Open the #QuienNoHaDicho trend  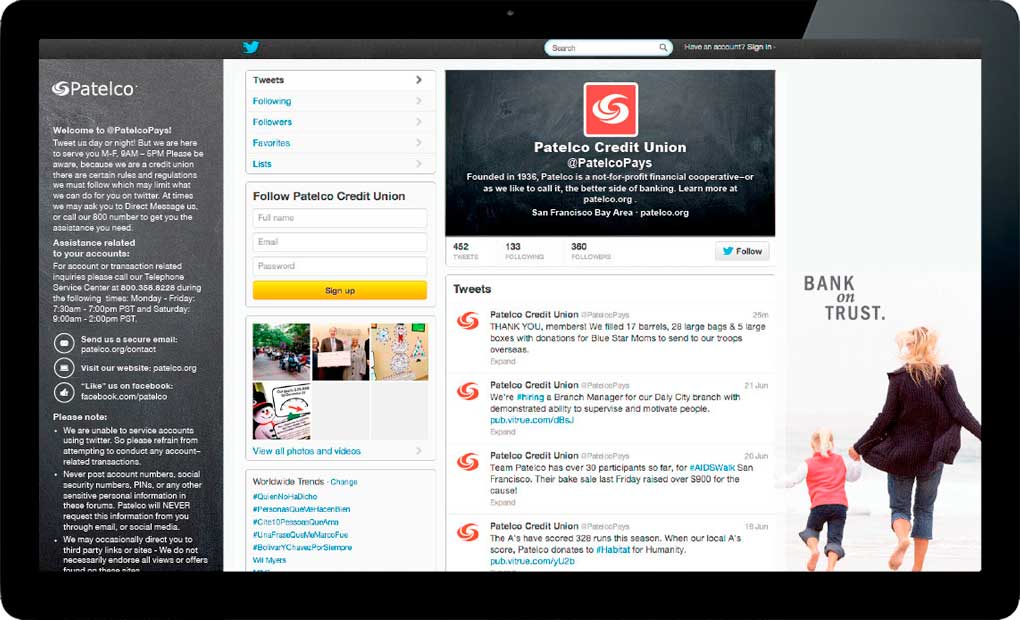[285, 496]
